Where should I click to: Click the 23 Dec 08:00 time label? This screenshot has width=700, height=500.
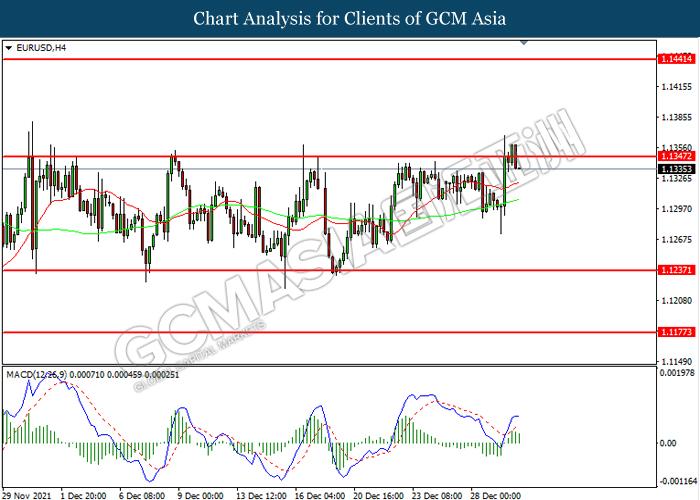click(x=437, y=495)
